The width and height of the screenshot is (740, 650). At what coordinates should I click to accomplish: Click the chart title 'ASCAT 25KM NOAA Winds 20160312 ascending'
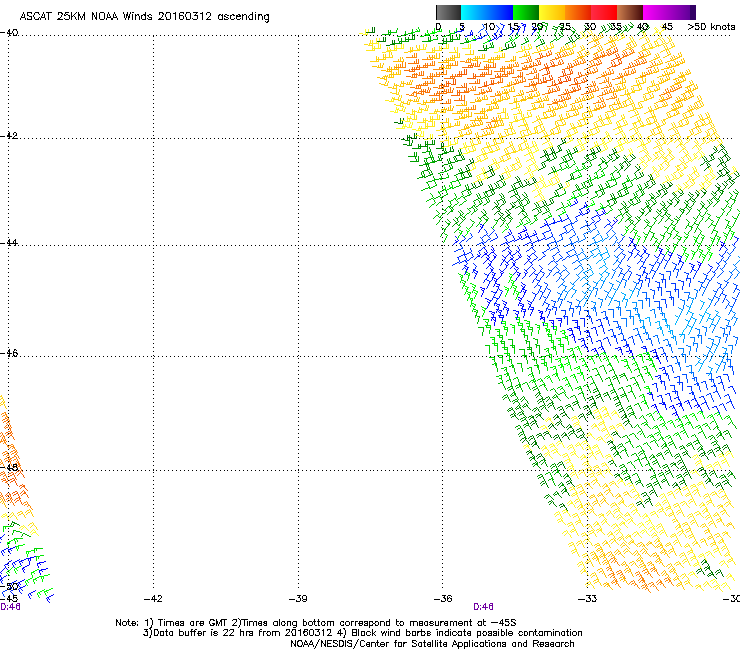144,17
